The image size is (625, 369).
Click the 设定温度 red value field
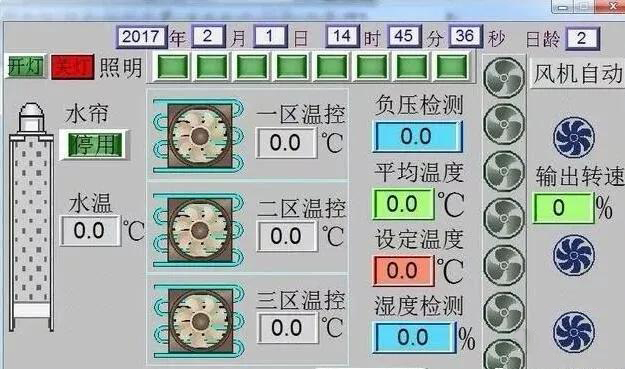click(403, 271)
